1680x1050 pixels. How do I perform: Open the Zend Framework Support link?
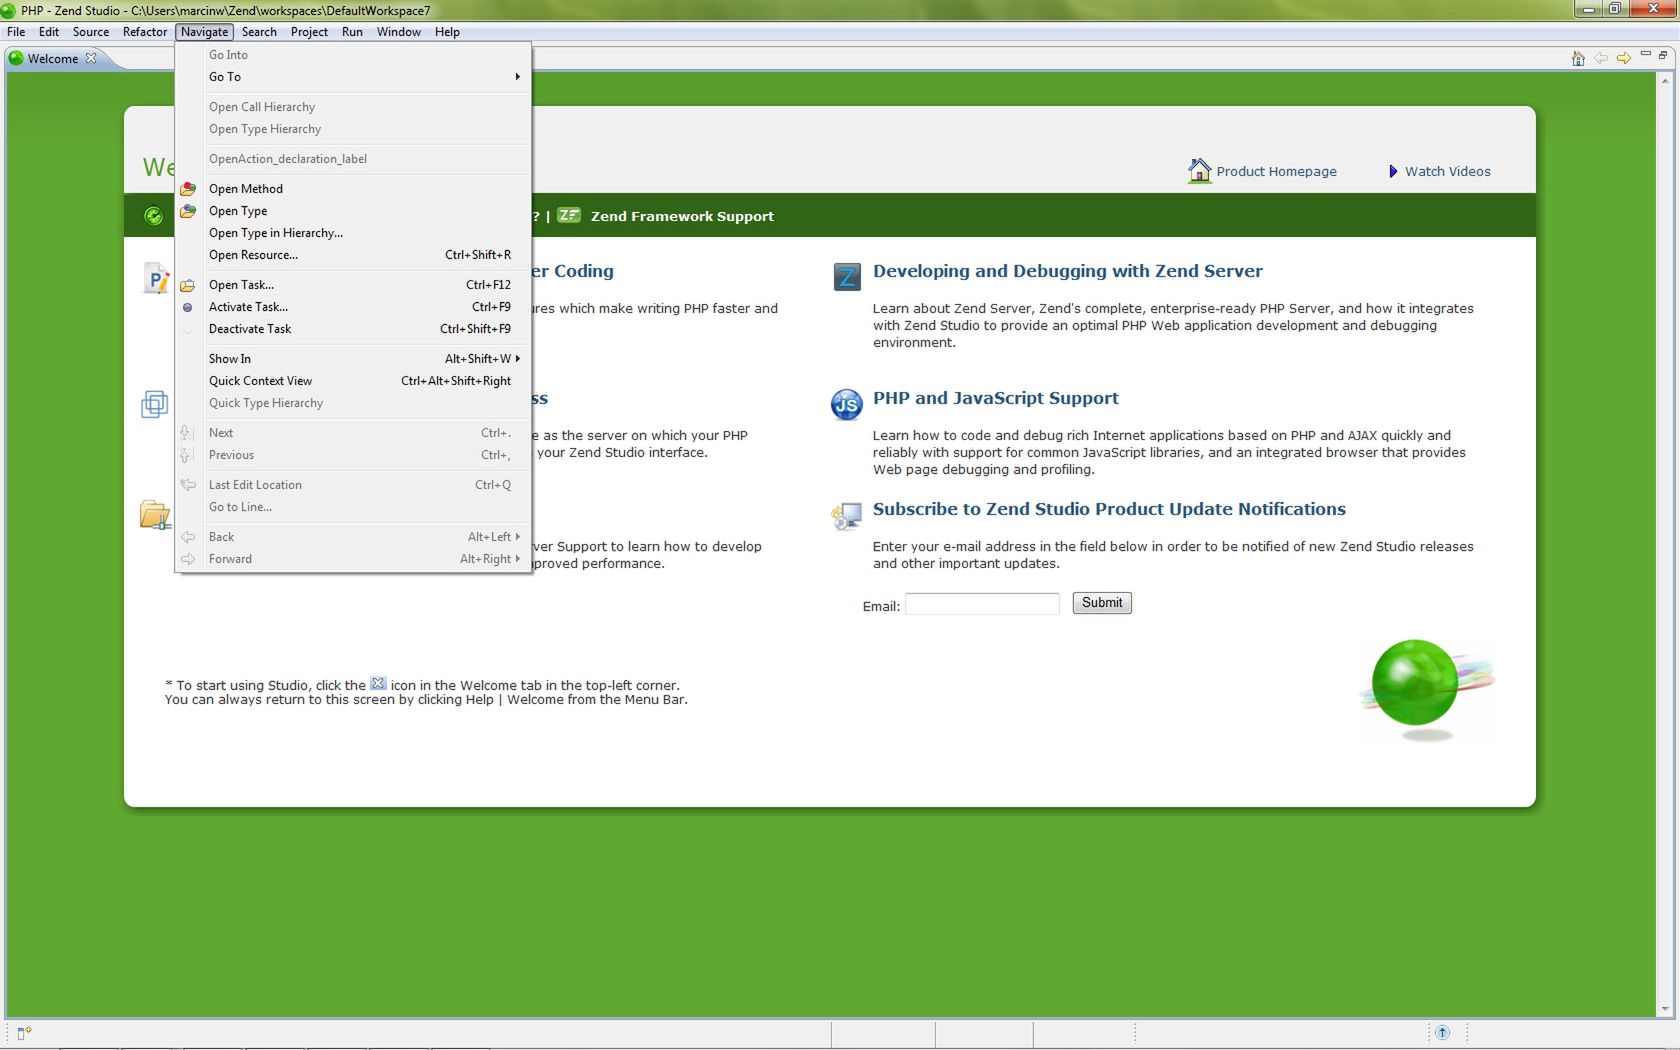tap(682, 216)
